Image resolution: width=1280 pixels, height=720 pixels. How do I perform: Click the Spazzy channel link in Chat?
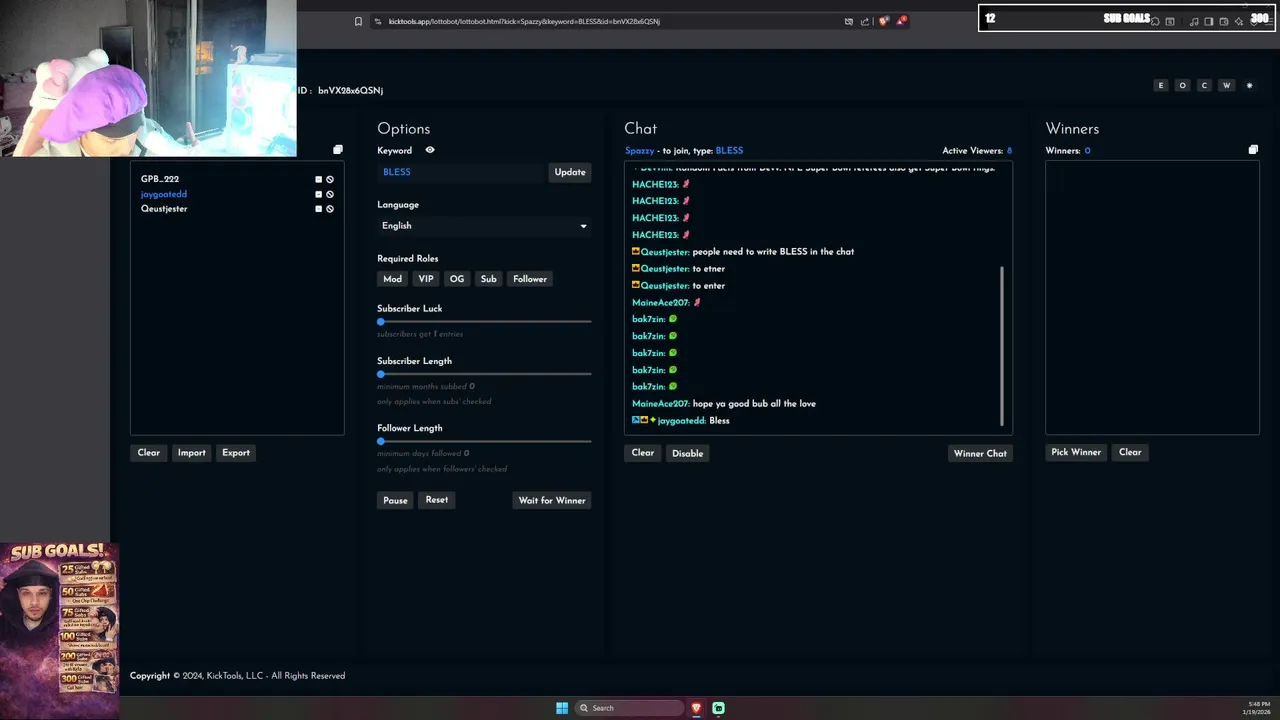coord(639,151)
